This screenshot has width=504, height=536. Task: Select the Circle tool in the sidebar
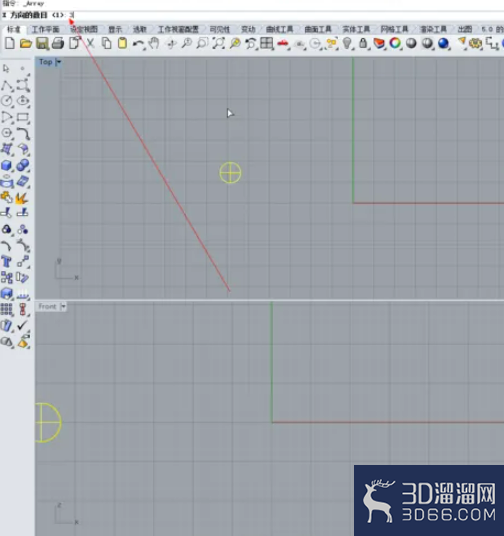[7, 101]
